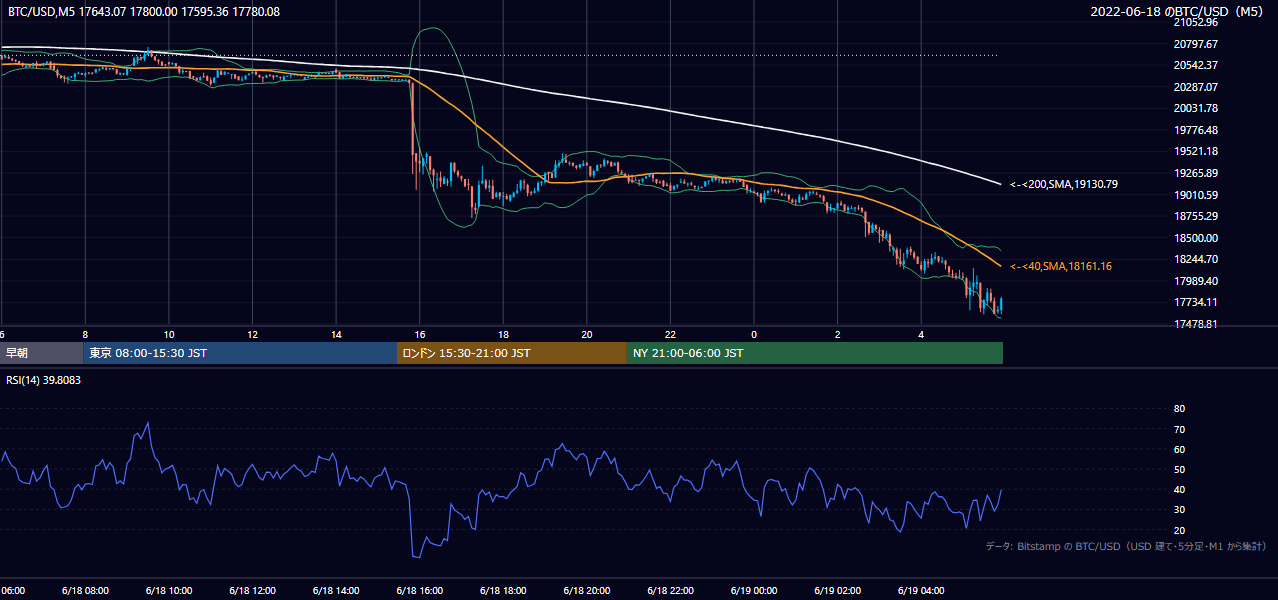Click RSI axis level 40
1278x600 pixels.
(1179, 490)
